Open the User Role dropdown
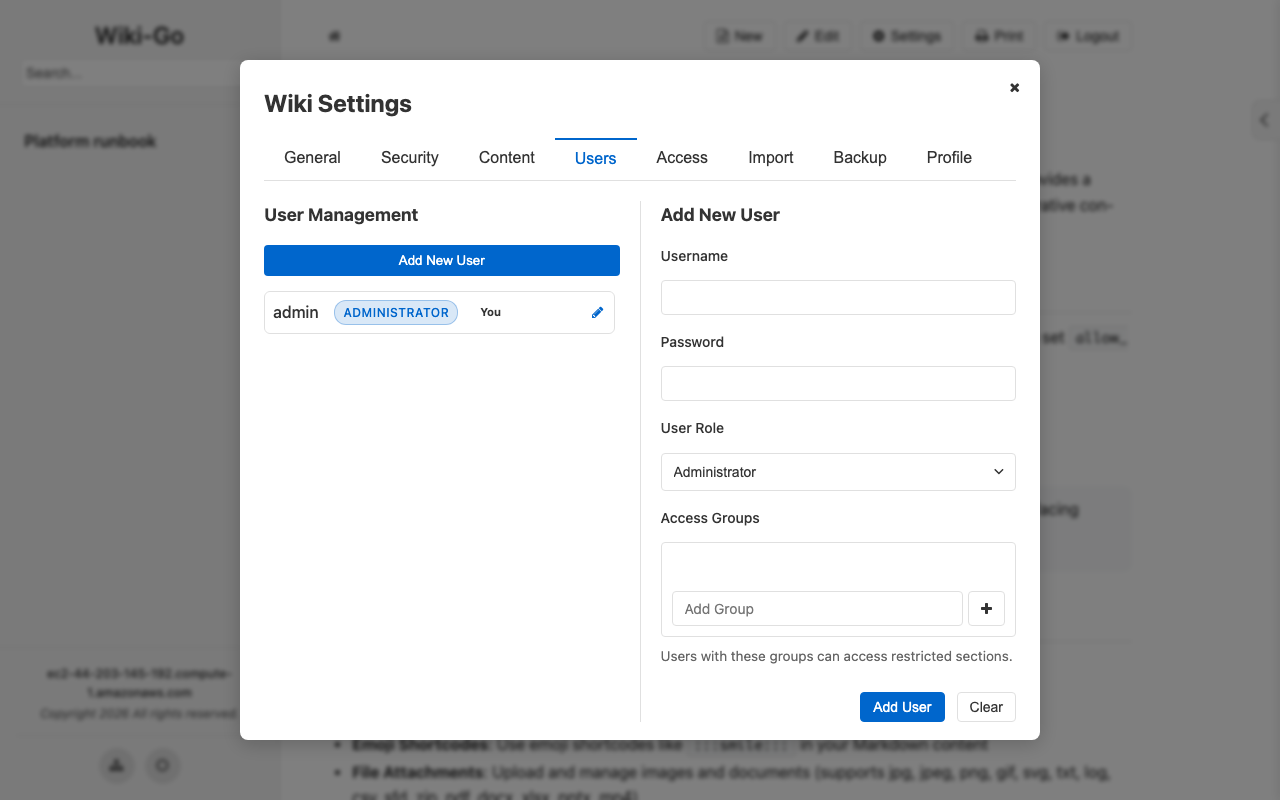This screenshot has width=1280, height=800. point(838,472)
